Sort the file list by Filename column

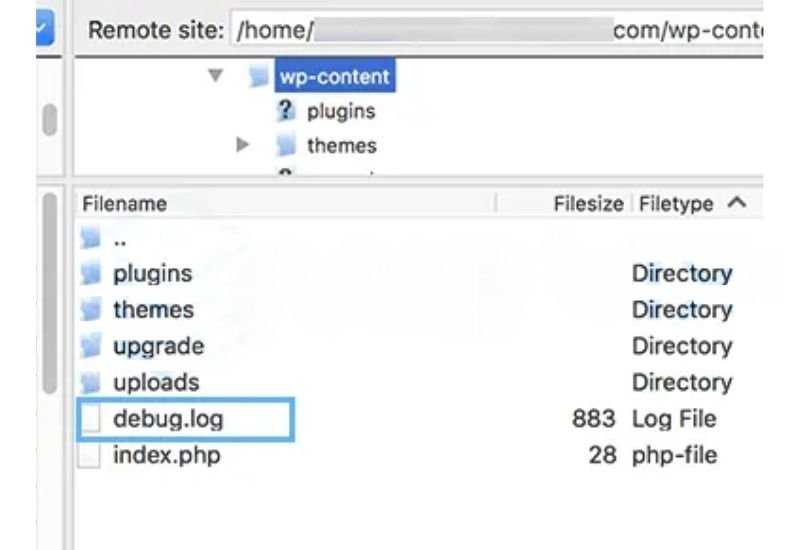(x=125, y=204)
